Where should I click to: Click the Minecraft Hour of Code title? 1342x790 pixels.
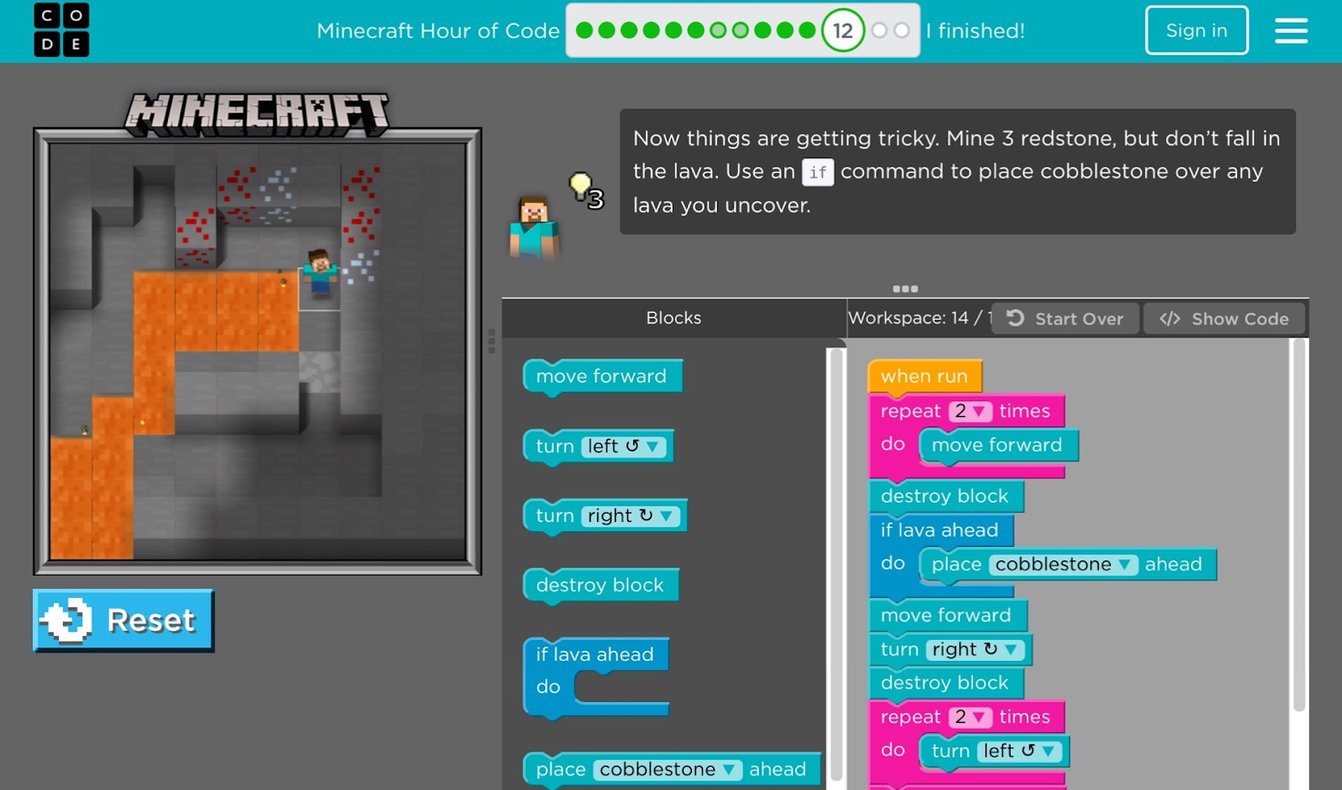438,30
